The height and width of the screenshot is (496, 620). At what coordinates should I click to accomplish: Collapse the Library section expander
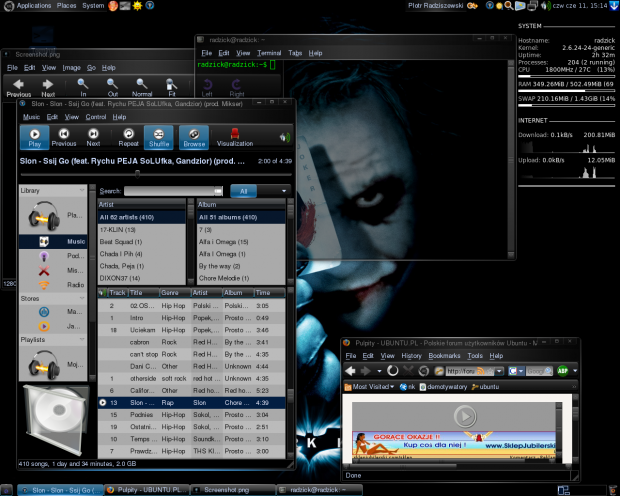coord(82,190)
